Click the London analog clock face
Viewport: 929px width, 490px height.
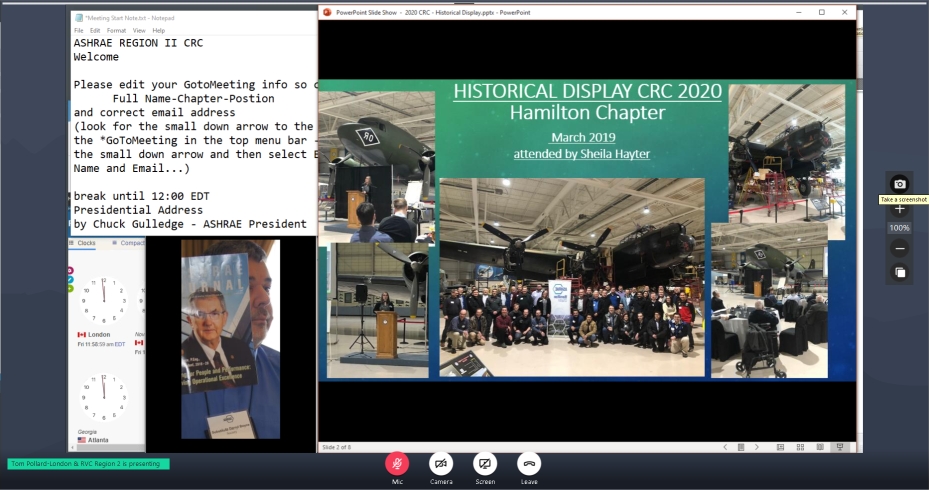click(x=104, y=300)
